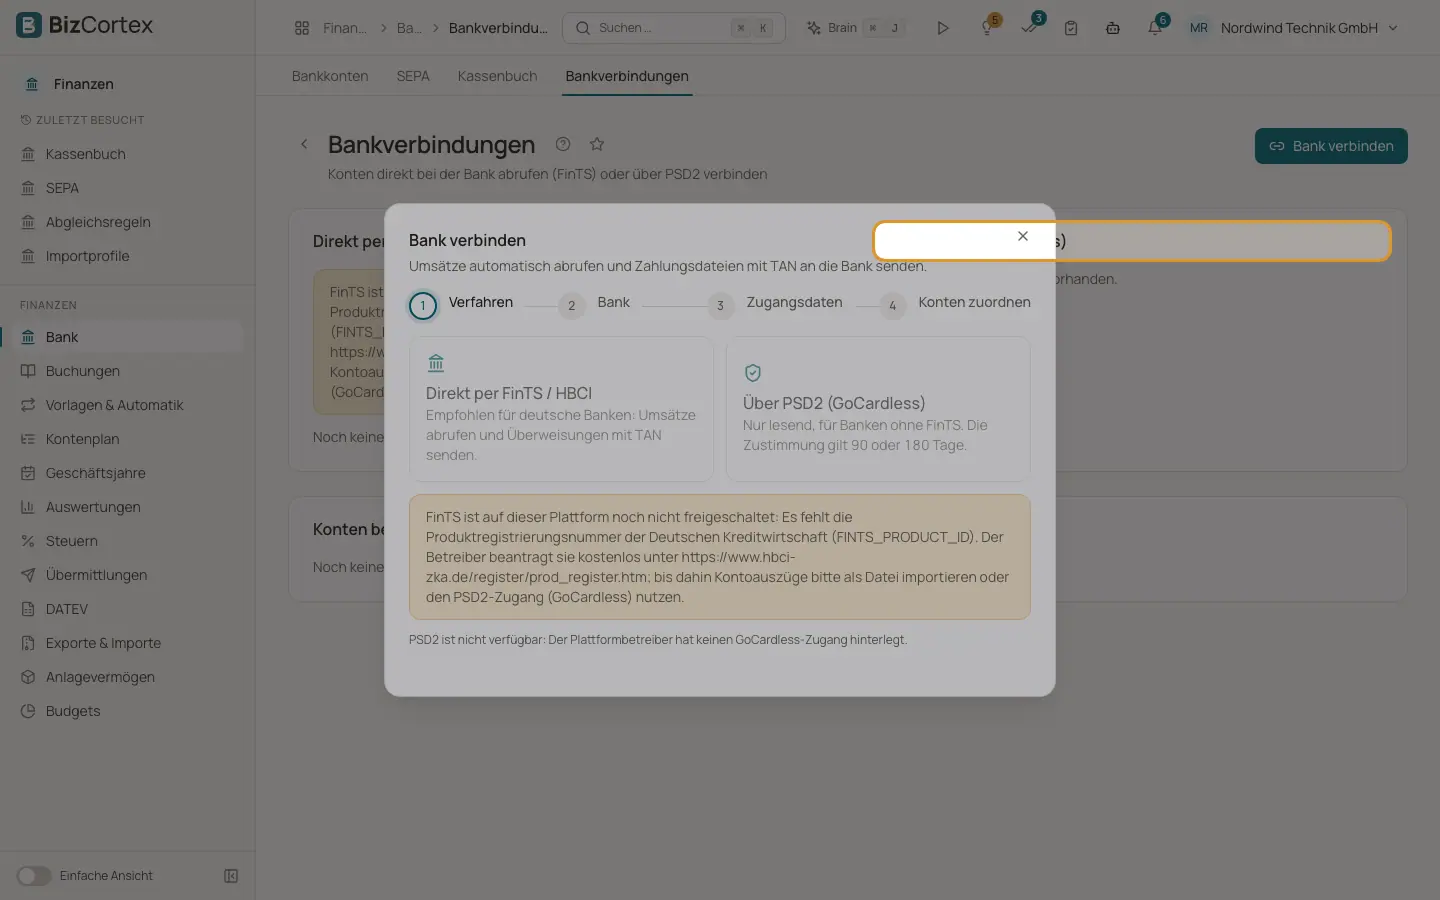Choose the Direkt per FinTS / HBCI option
Screen dimensions: 1440x900
(561, 409)
